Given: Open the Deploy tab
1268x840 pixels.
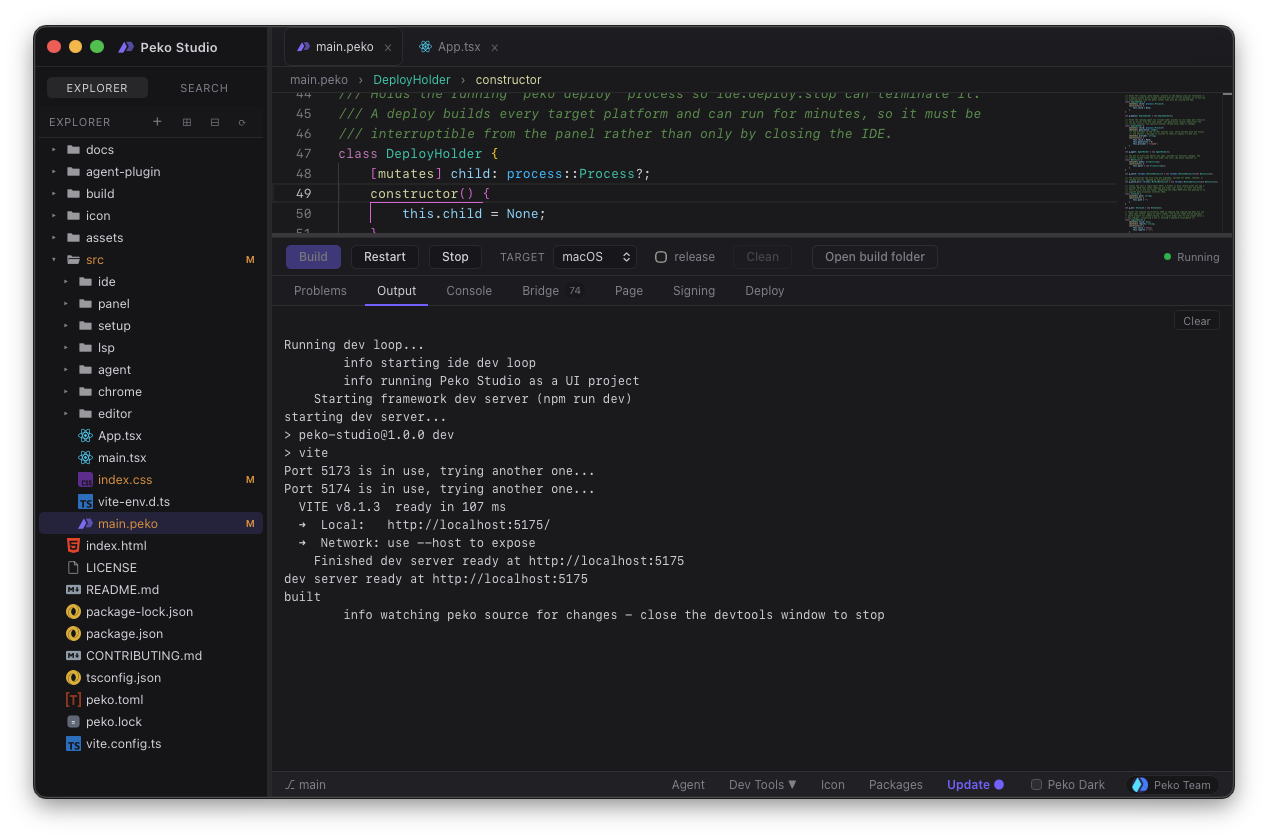Looking at the screenshot, I should coord(765,291).
